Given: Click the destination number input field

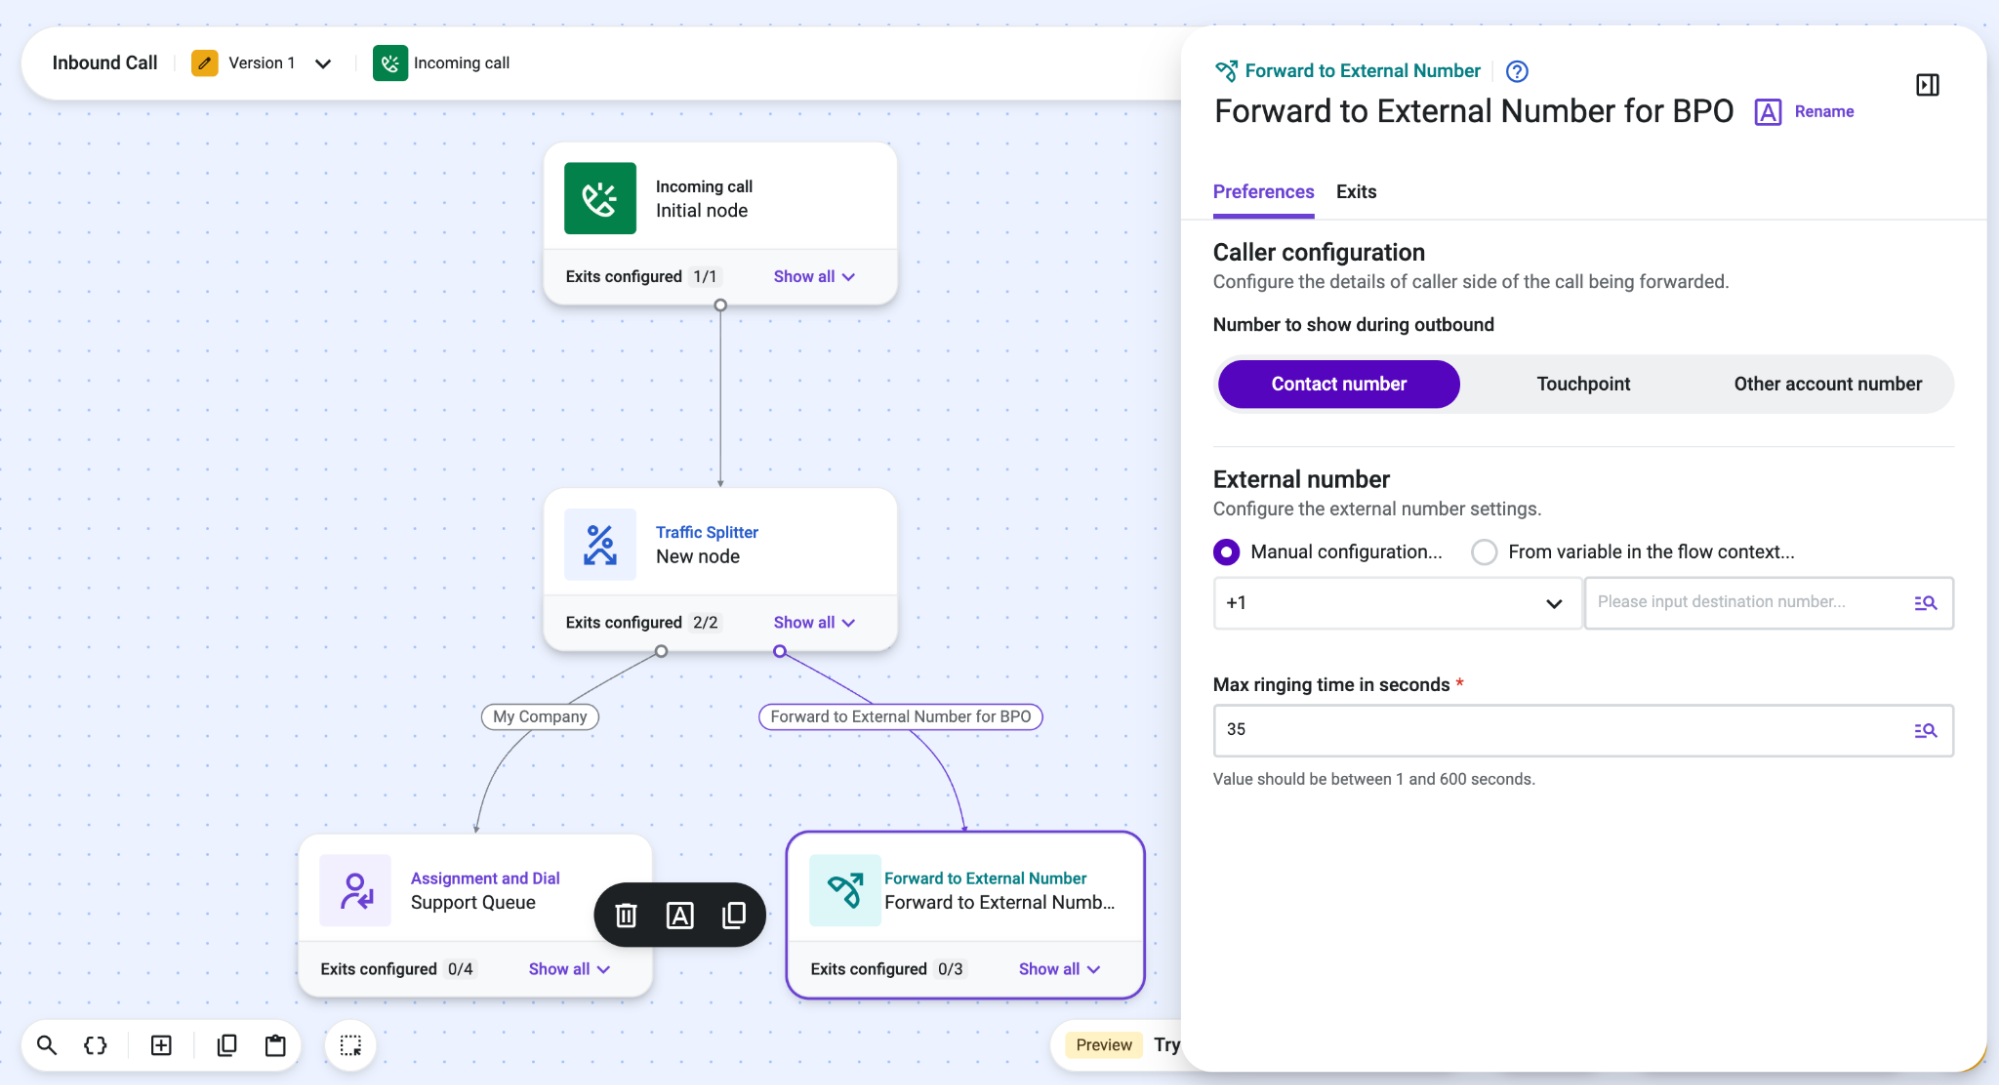Looking at the screenshot, I should click(1748, 602).
